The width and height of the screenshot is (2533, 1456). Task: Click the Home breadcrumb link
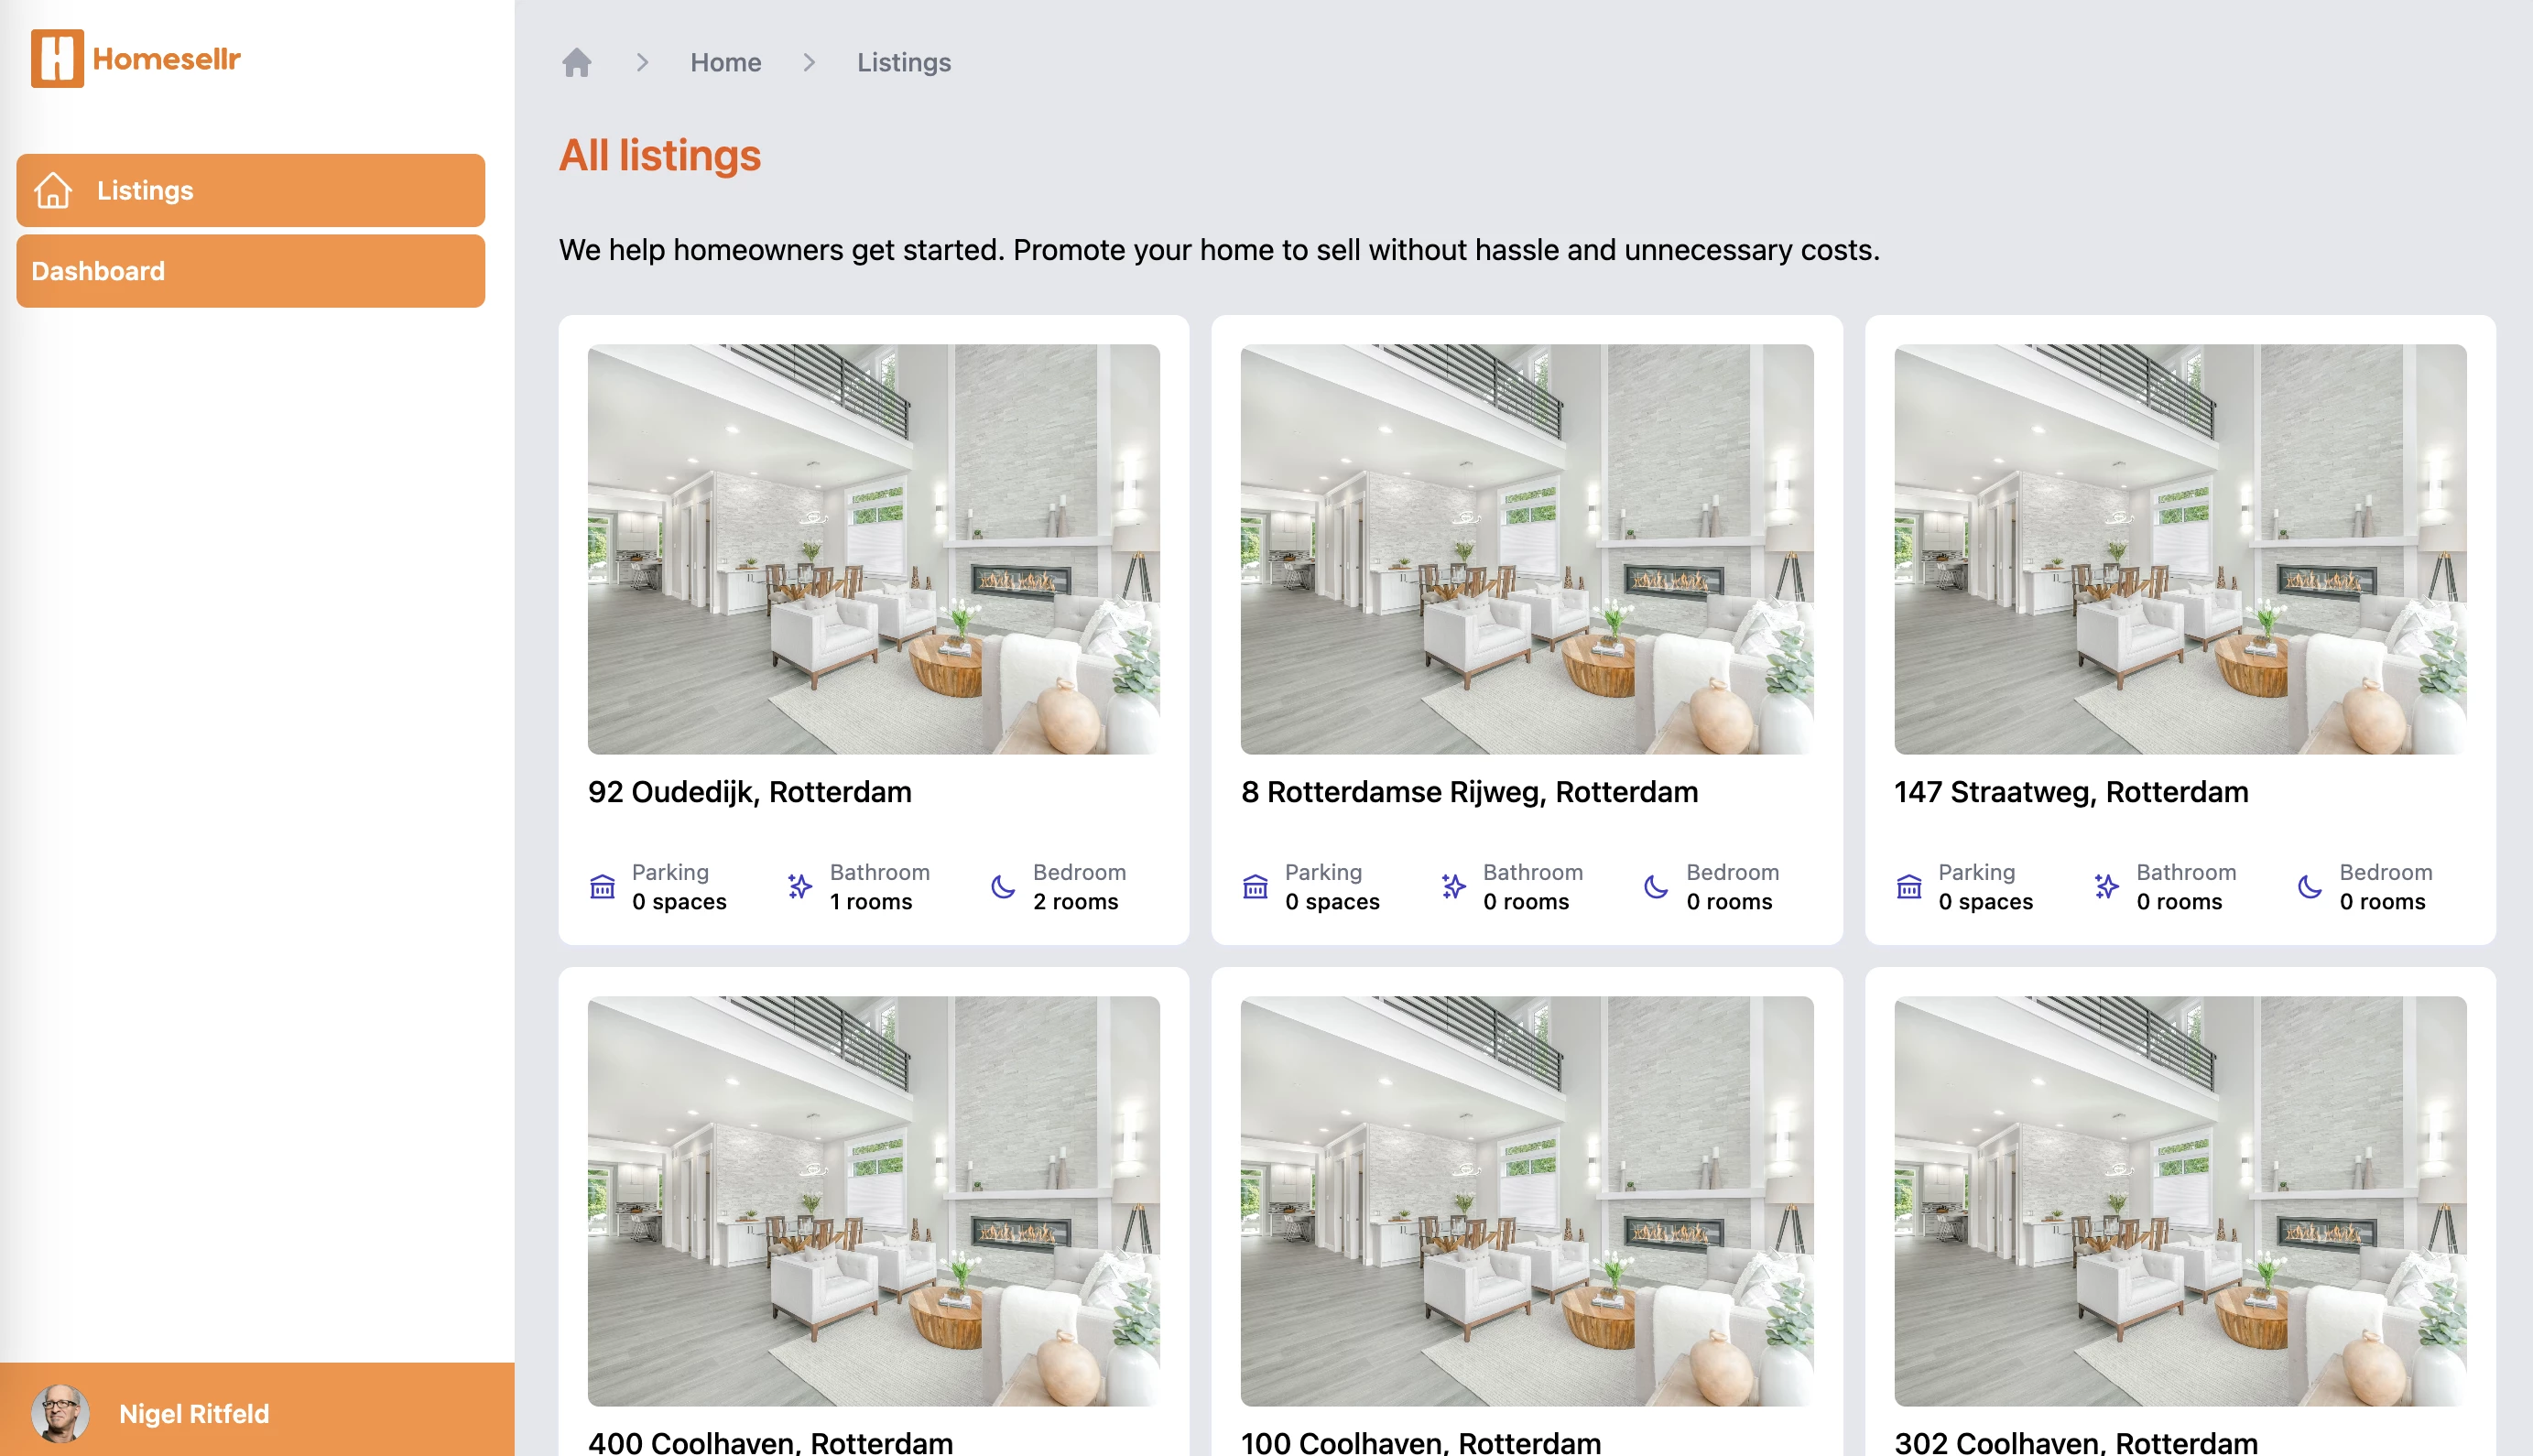pyautogui.click(x=725, y=62)
